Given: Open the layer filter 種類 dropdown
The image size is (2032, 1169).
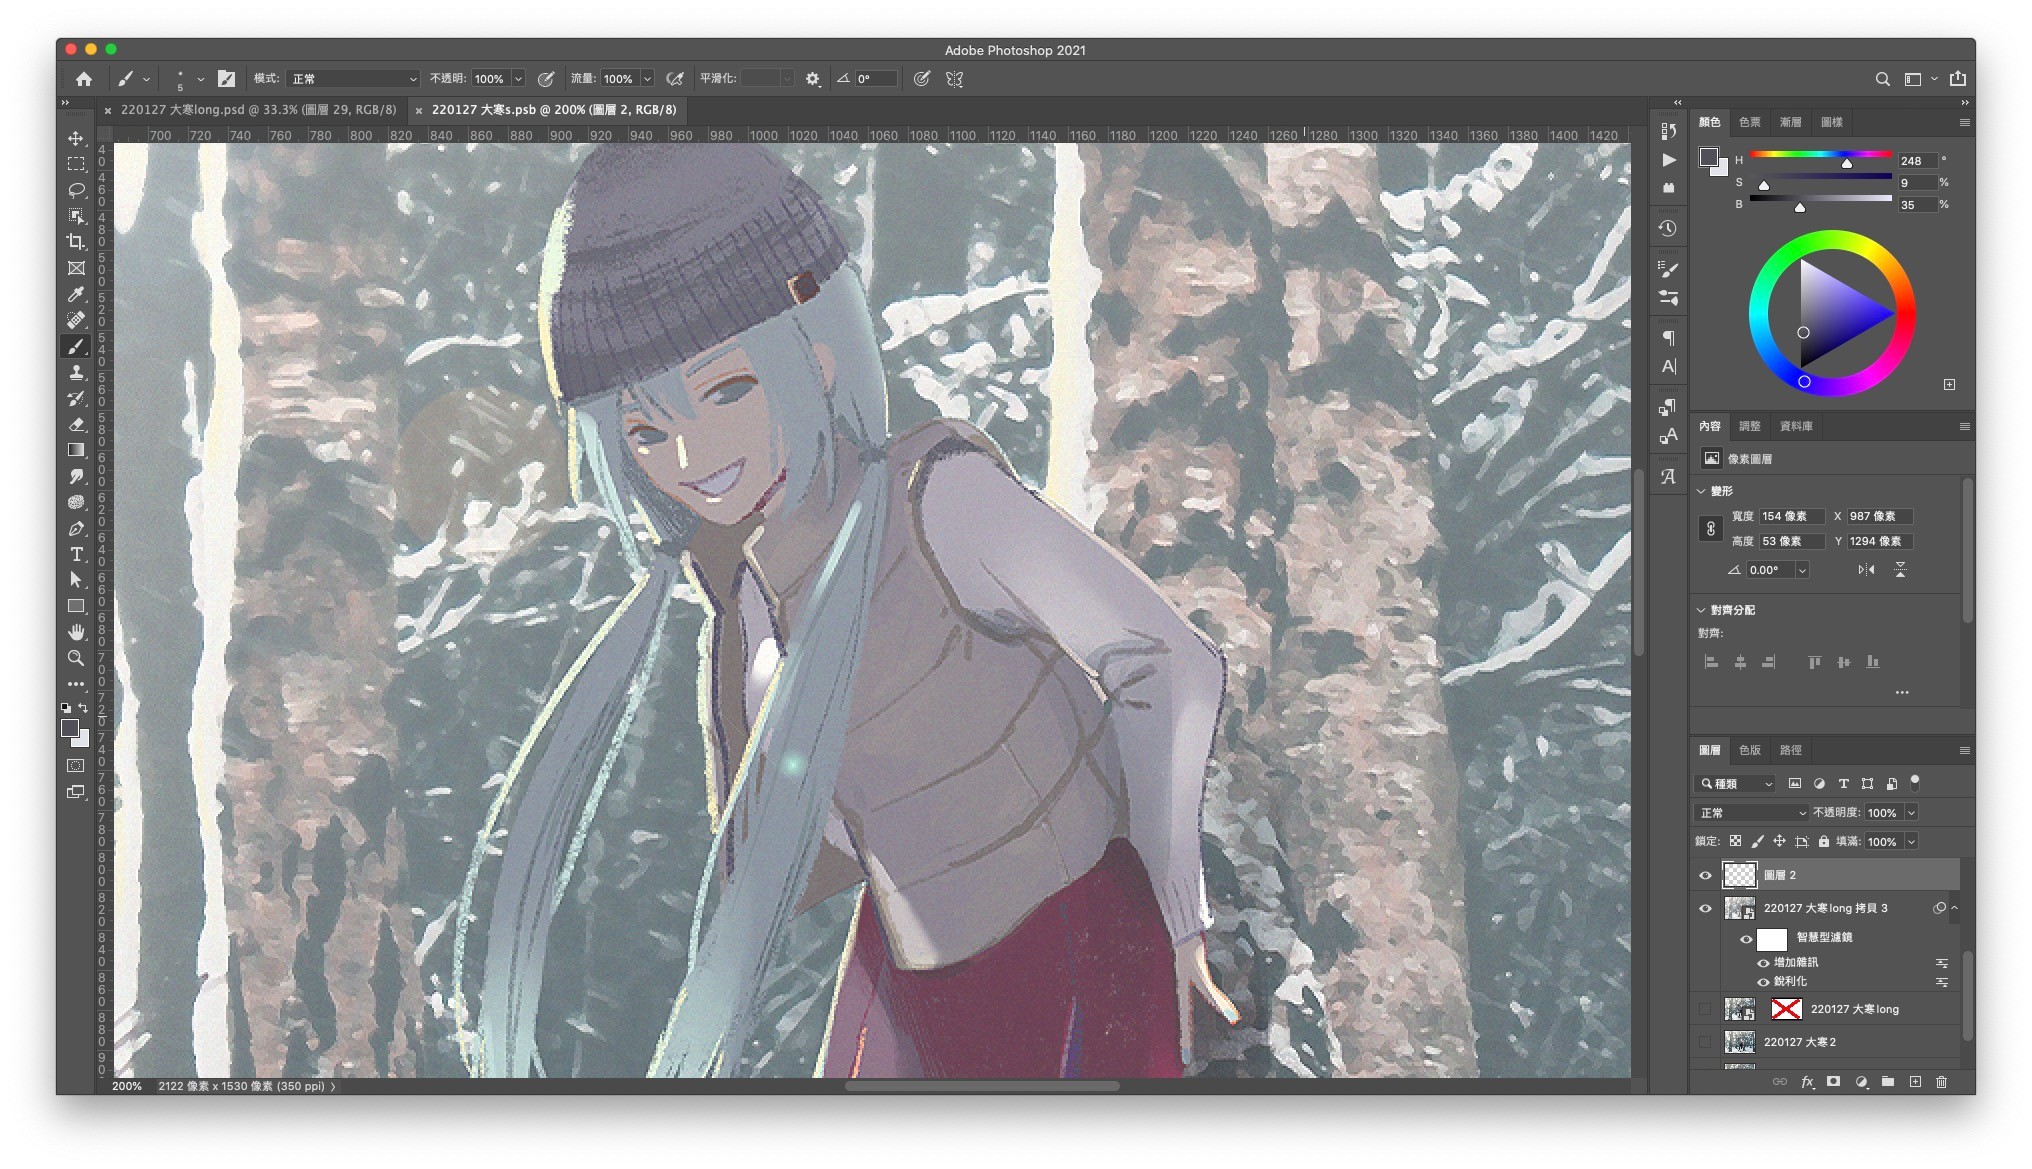Looking at the screenshot, I should coord(1736,784).
